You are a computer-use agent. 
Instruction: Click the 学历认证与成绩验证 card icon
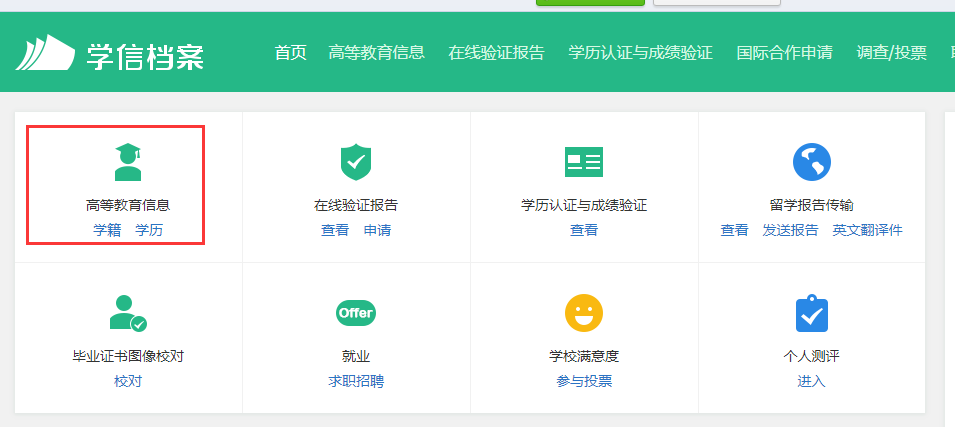coord(584,161)
